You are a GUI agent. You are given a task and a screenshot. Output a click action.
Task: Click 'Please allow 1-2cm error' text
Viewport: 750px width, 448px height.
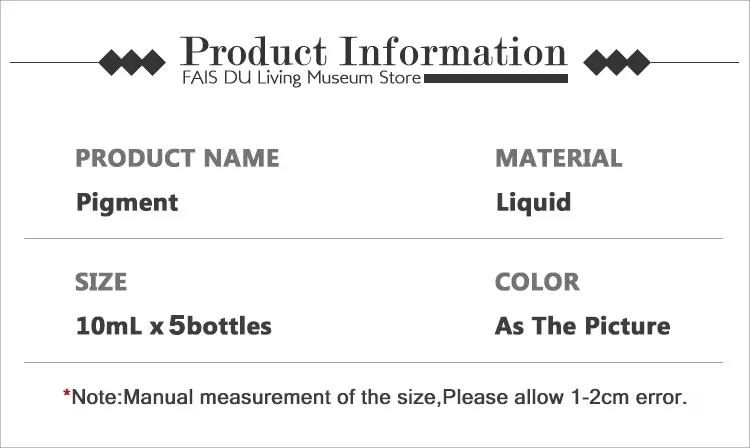[x=565, y=398]
